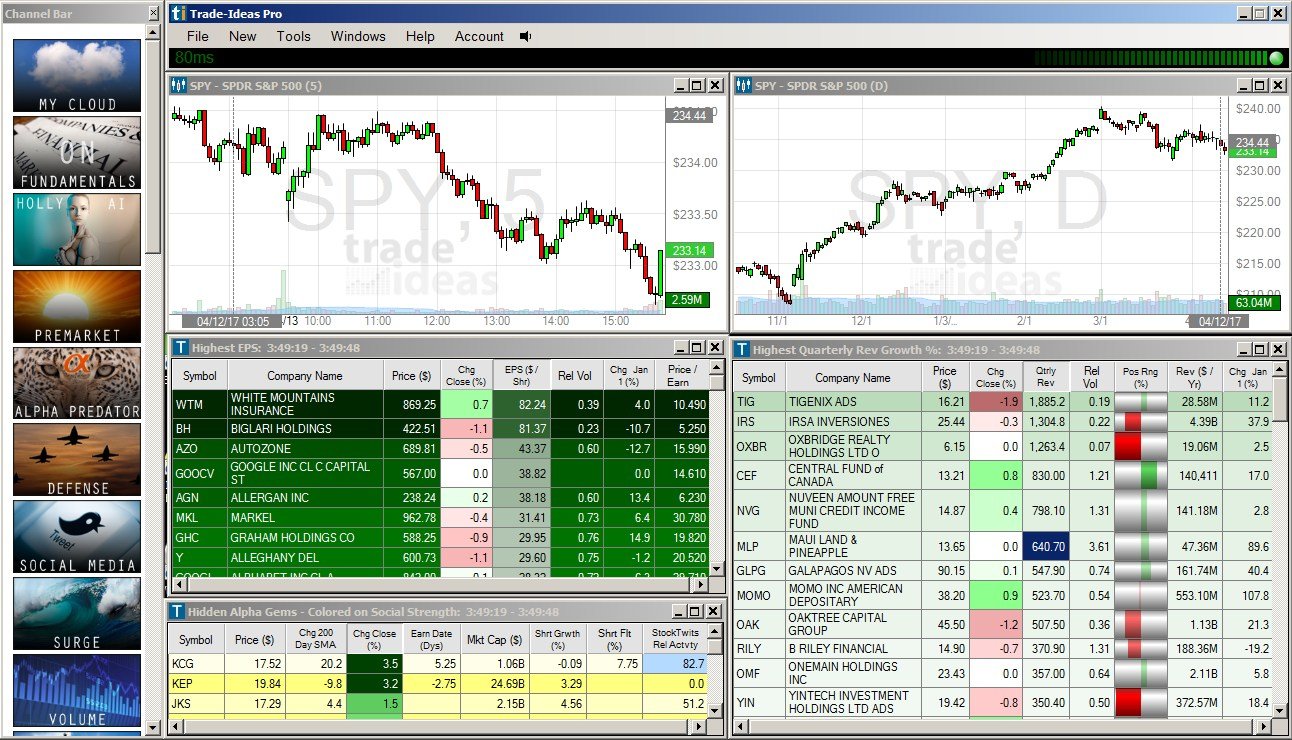Viewport: 1292px width, 740px height.
Task: Click the Highest Quarterly Rev Growth T icon
Action: [x=742, y=350]
